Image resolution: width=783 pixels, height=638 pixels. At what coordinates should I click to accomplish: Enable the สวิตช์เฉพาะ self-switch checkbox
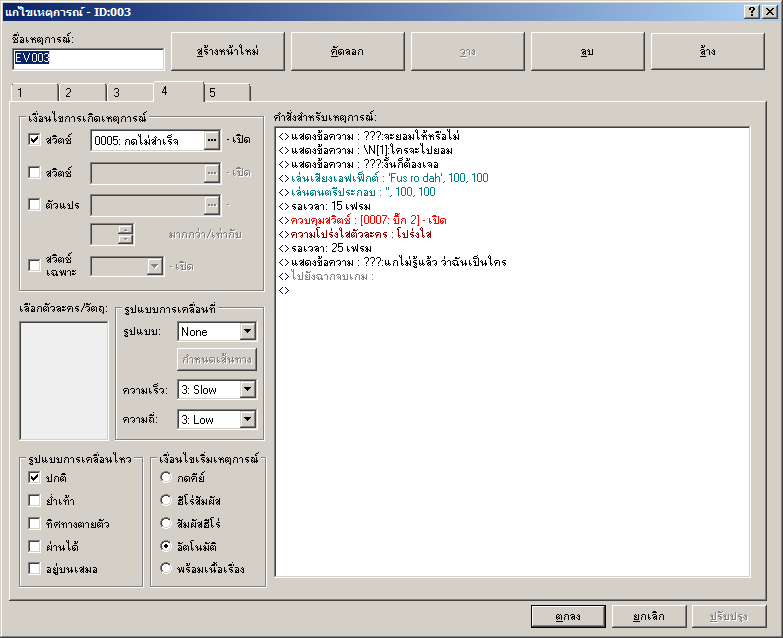pyautogui.click(x=34, y=265)
